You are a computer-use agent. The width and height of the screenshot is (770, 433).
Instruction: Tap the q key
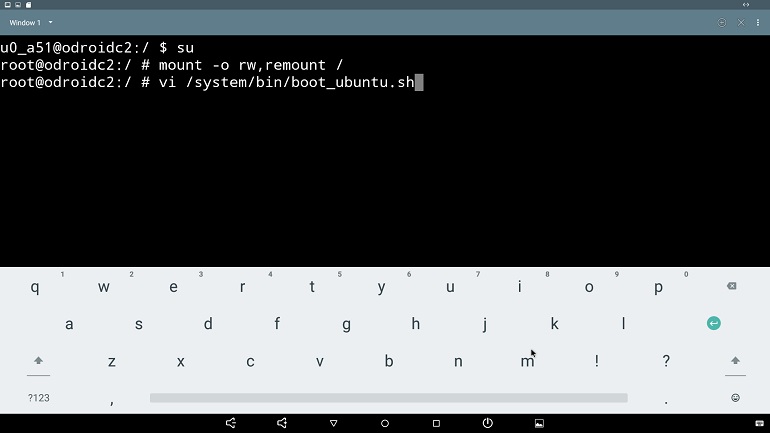click(34, 287)
